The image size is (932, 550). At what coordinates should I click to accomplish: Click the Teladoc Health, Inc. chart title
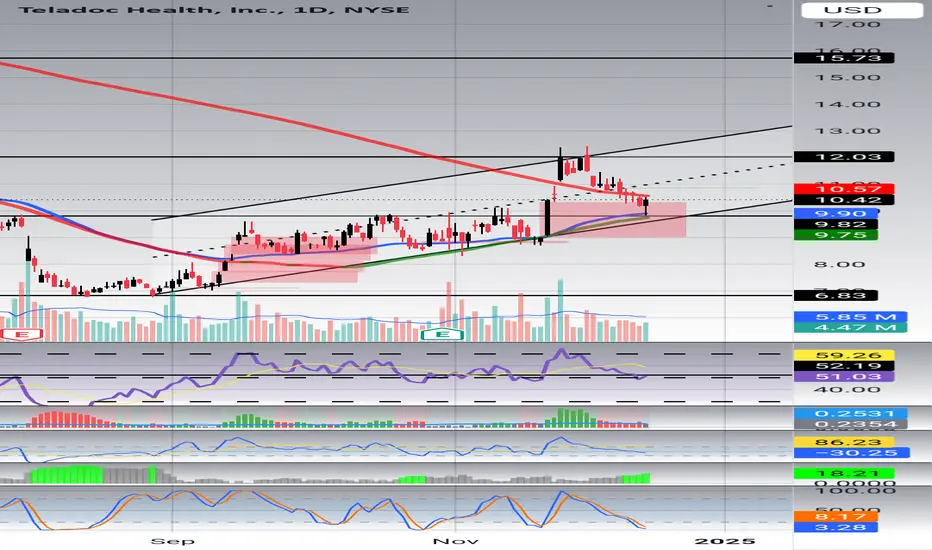coord(215,10)
